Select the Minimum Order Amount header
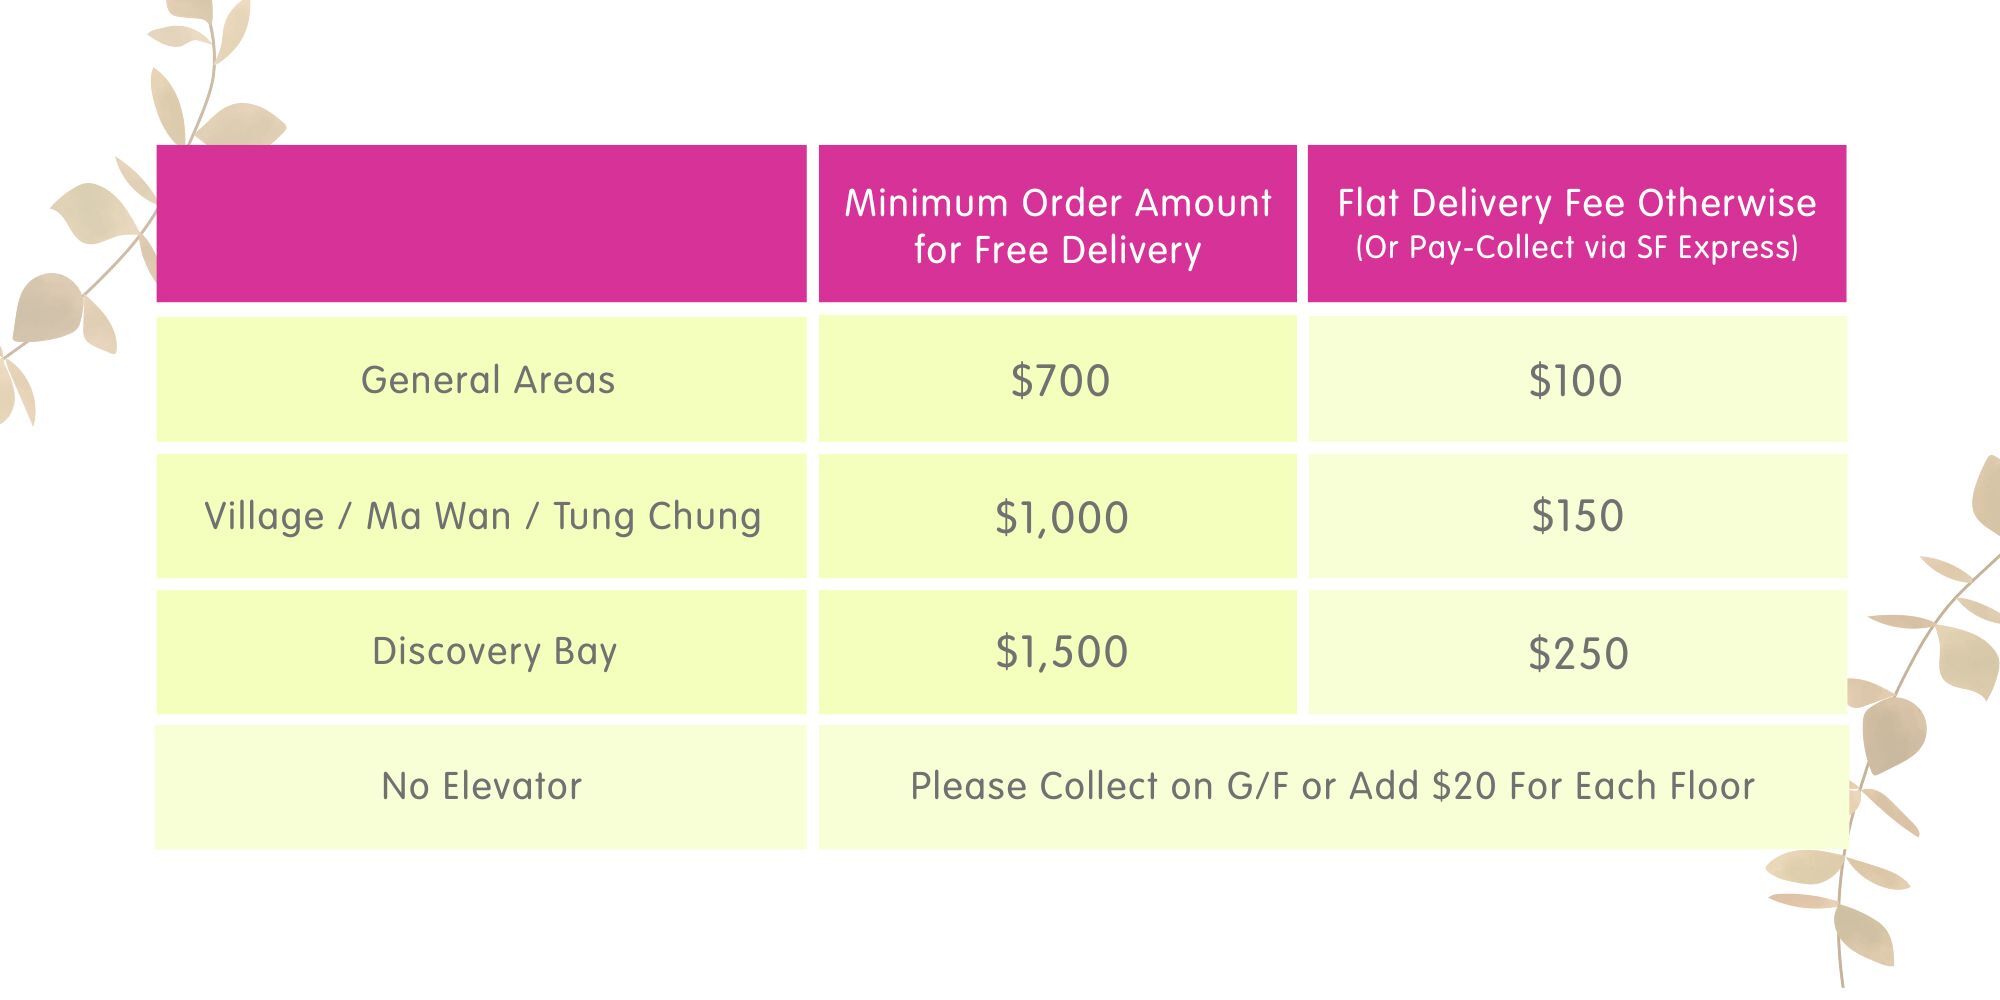 [x=1057, y=226]
